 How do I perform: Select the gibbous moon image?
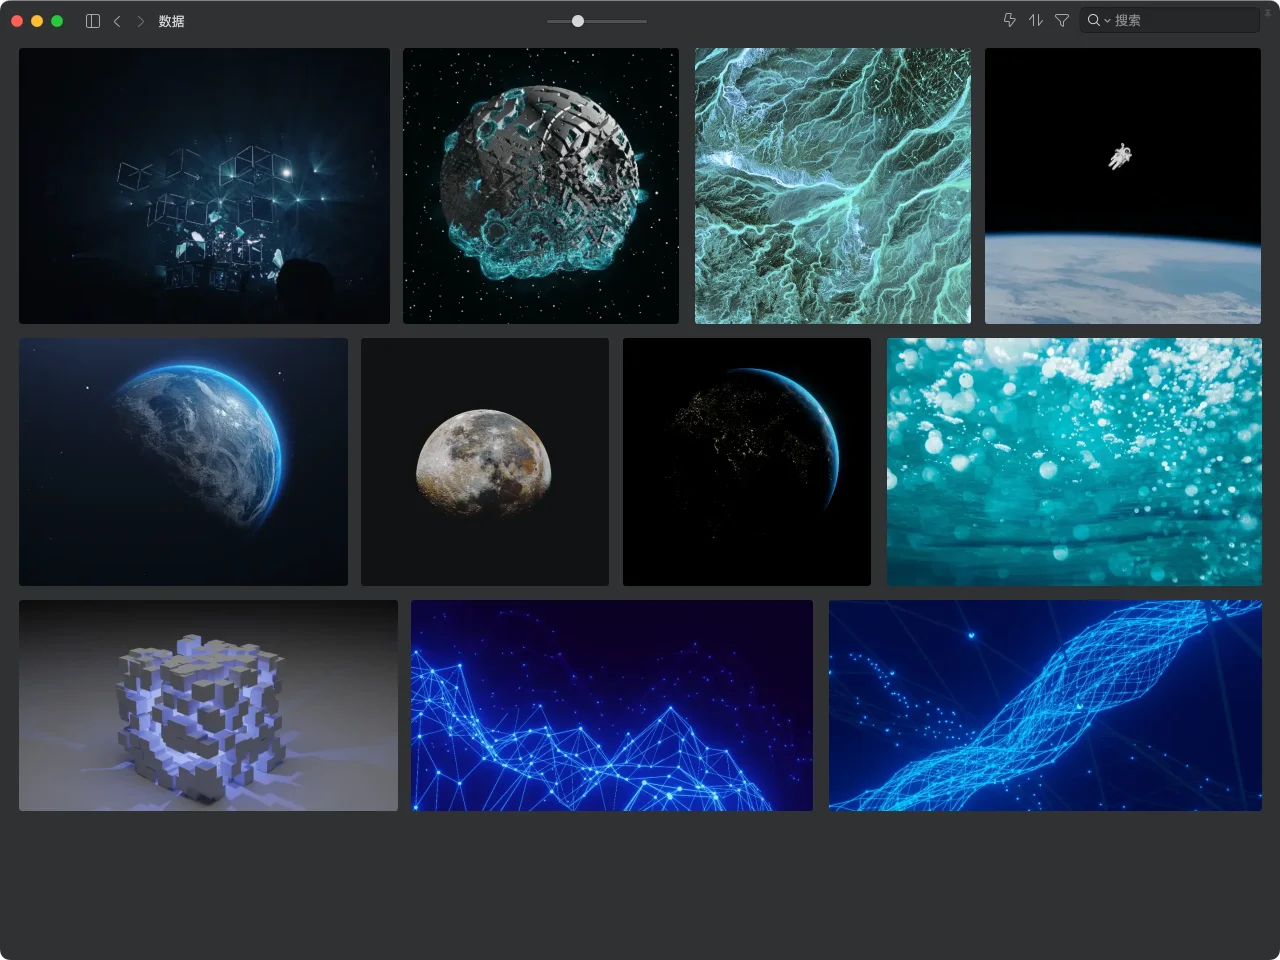coord(485,462)
